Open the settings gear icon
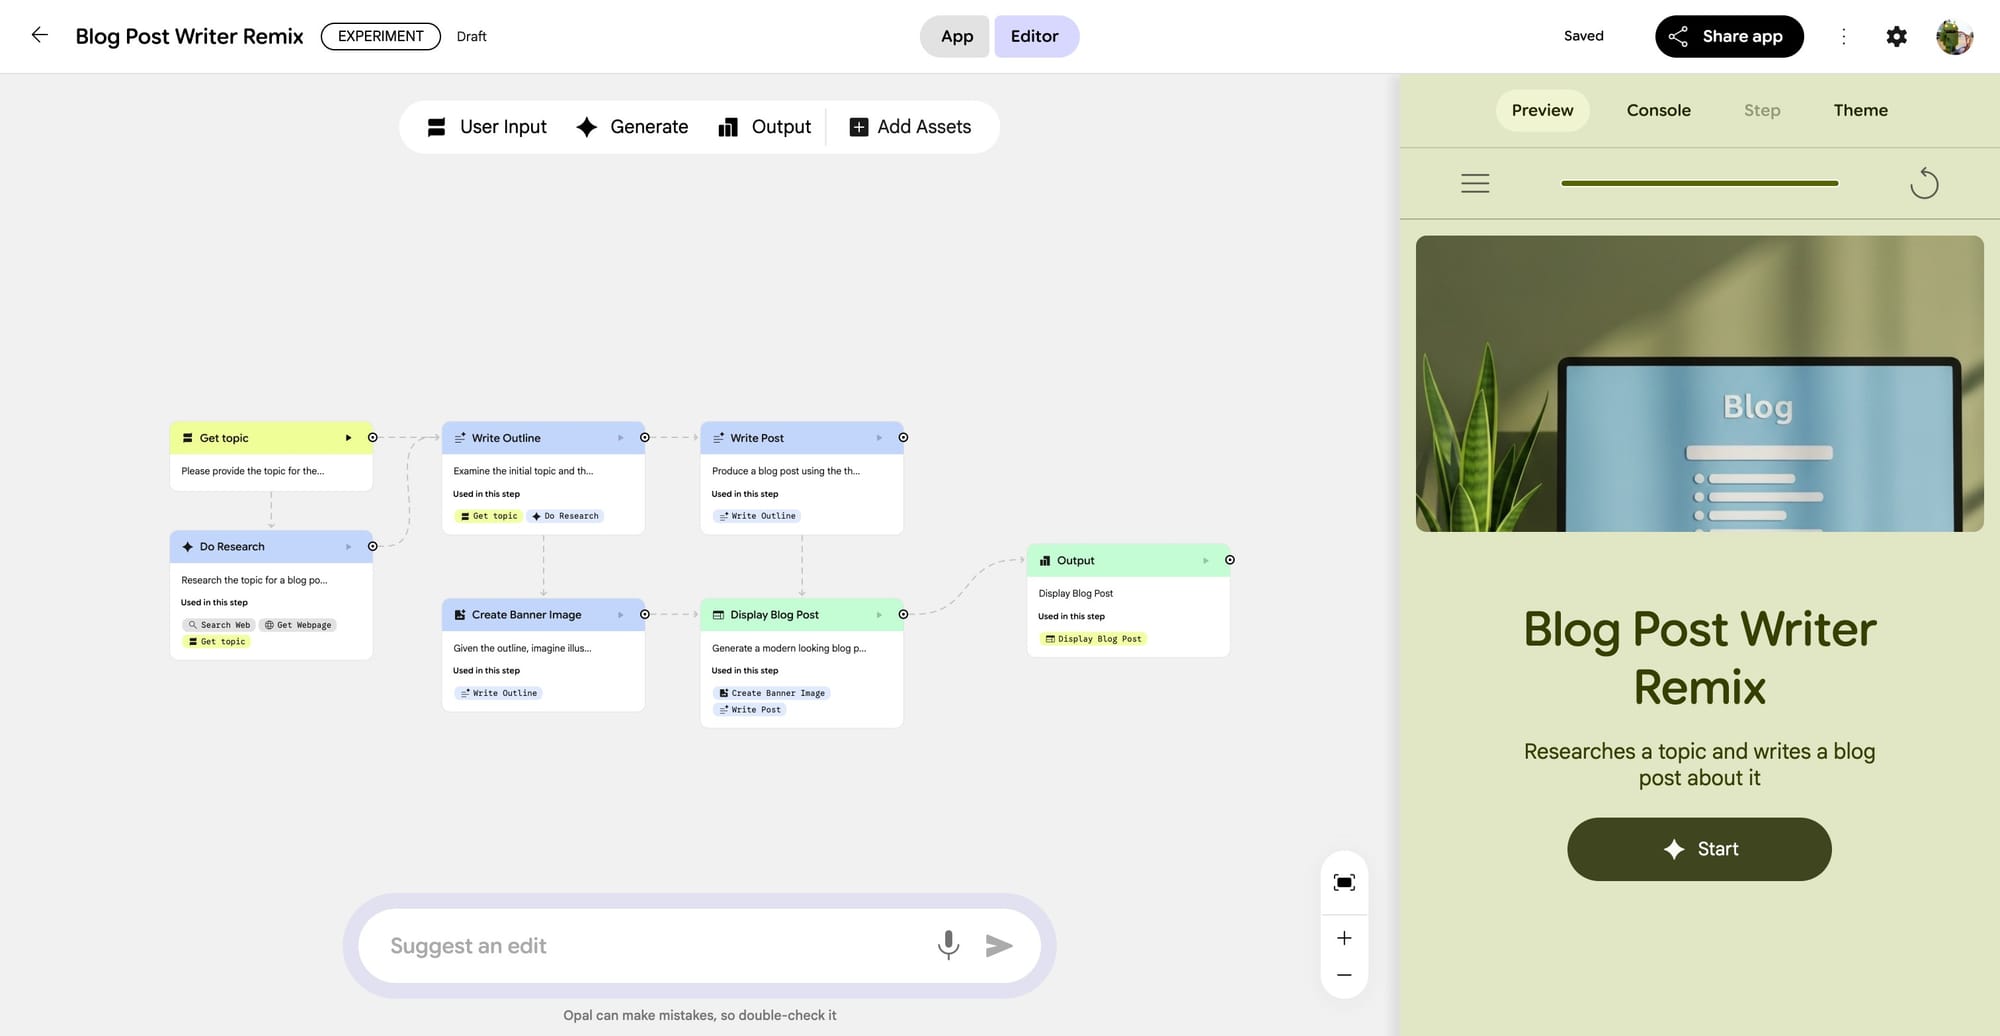 coord(1896,37)
